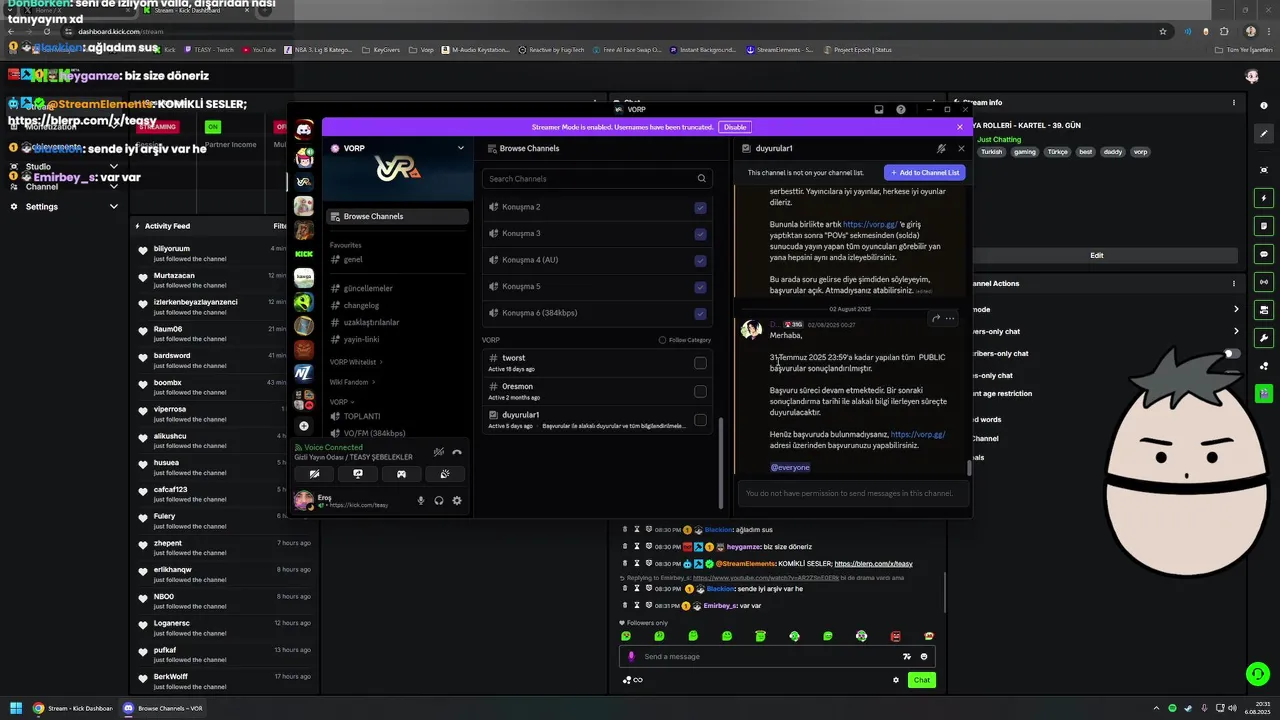Uncheck the Konuşma 3 channel checkbox

[700, 234]
